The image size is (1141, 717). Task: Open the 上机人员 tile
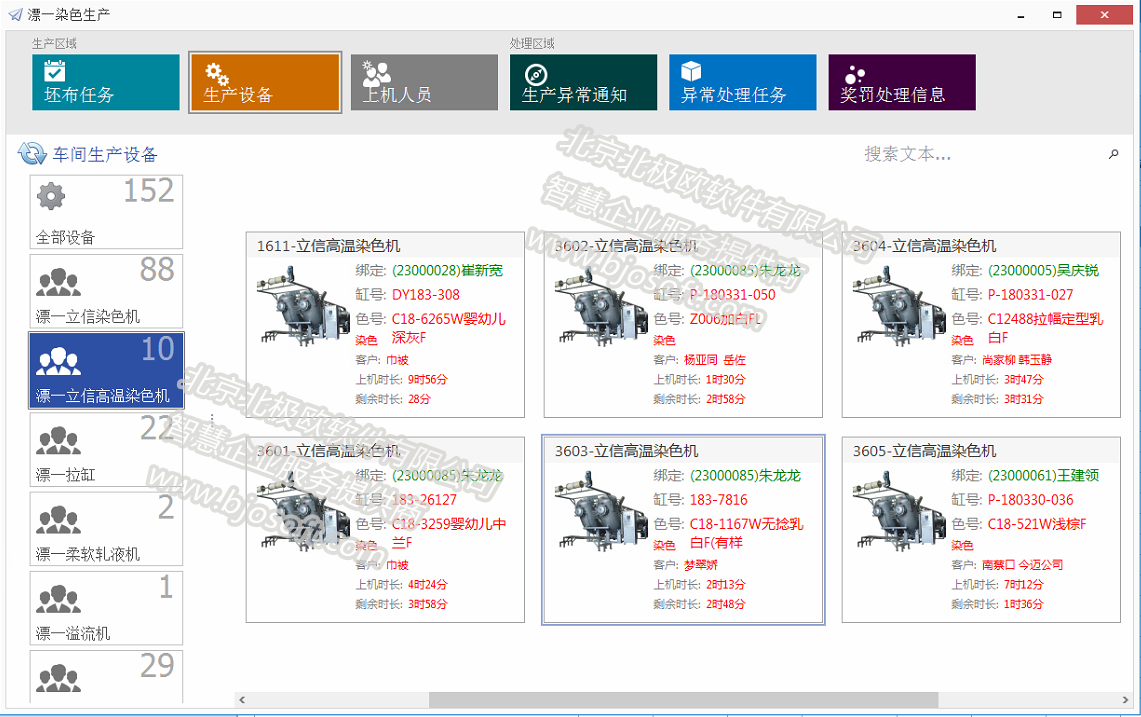click(424, 82)
